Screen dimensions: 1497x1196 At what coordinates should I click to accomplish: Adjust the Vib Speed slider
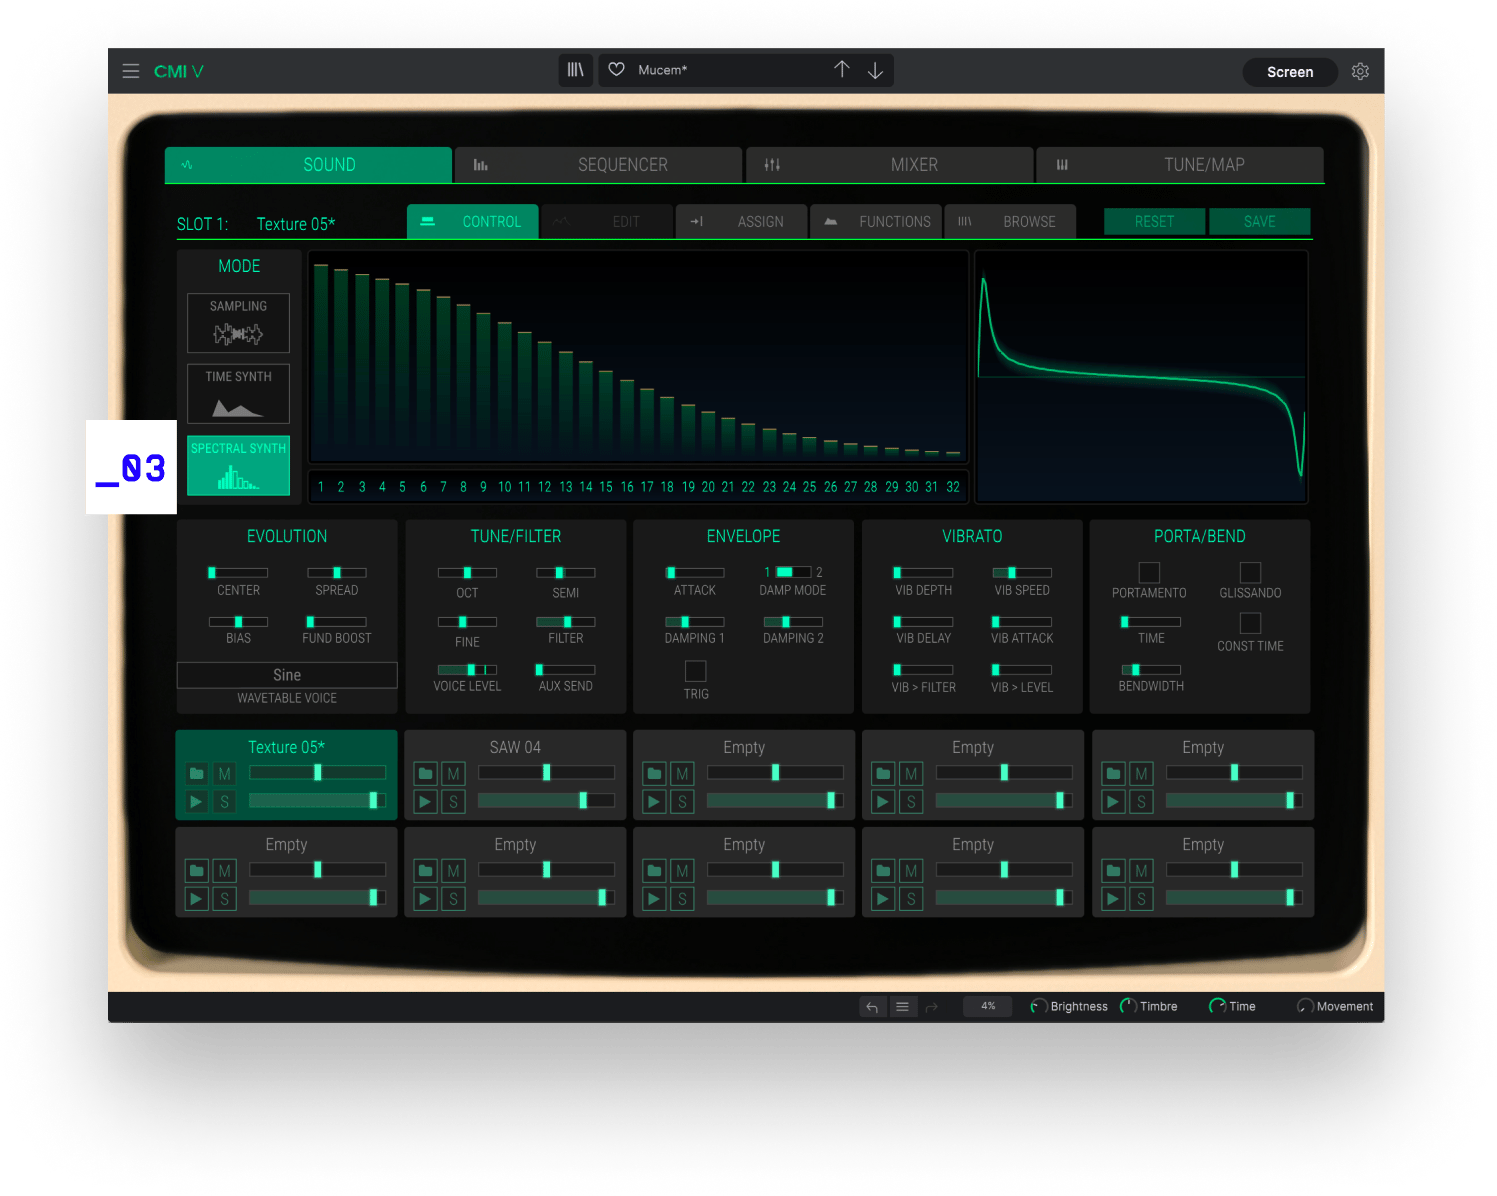[1022, 572]
